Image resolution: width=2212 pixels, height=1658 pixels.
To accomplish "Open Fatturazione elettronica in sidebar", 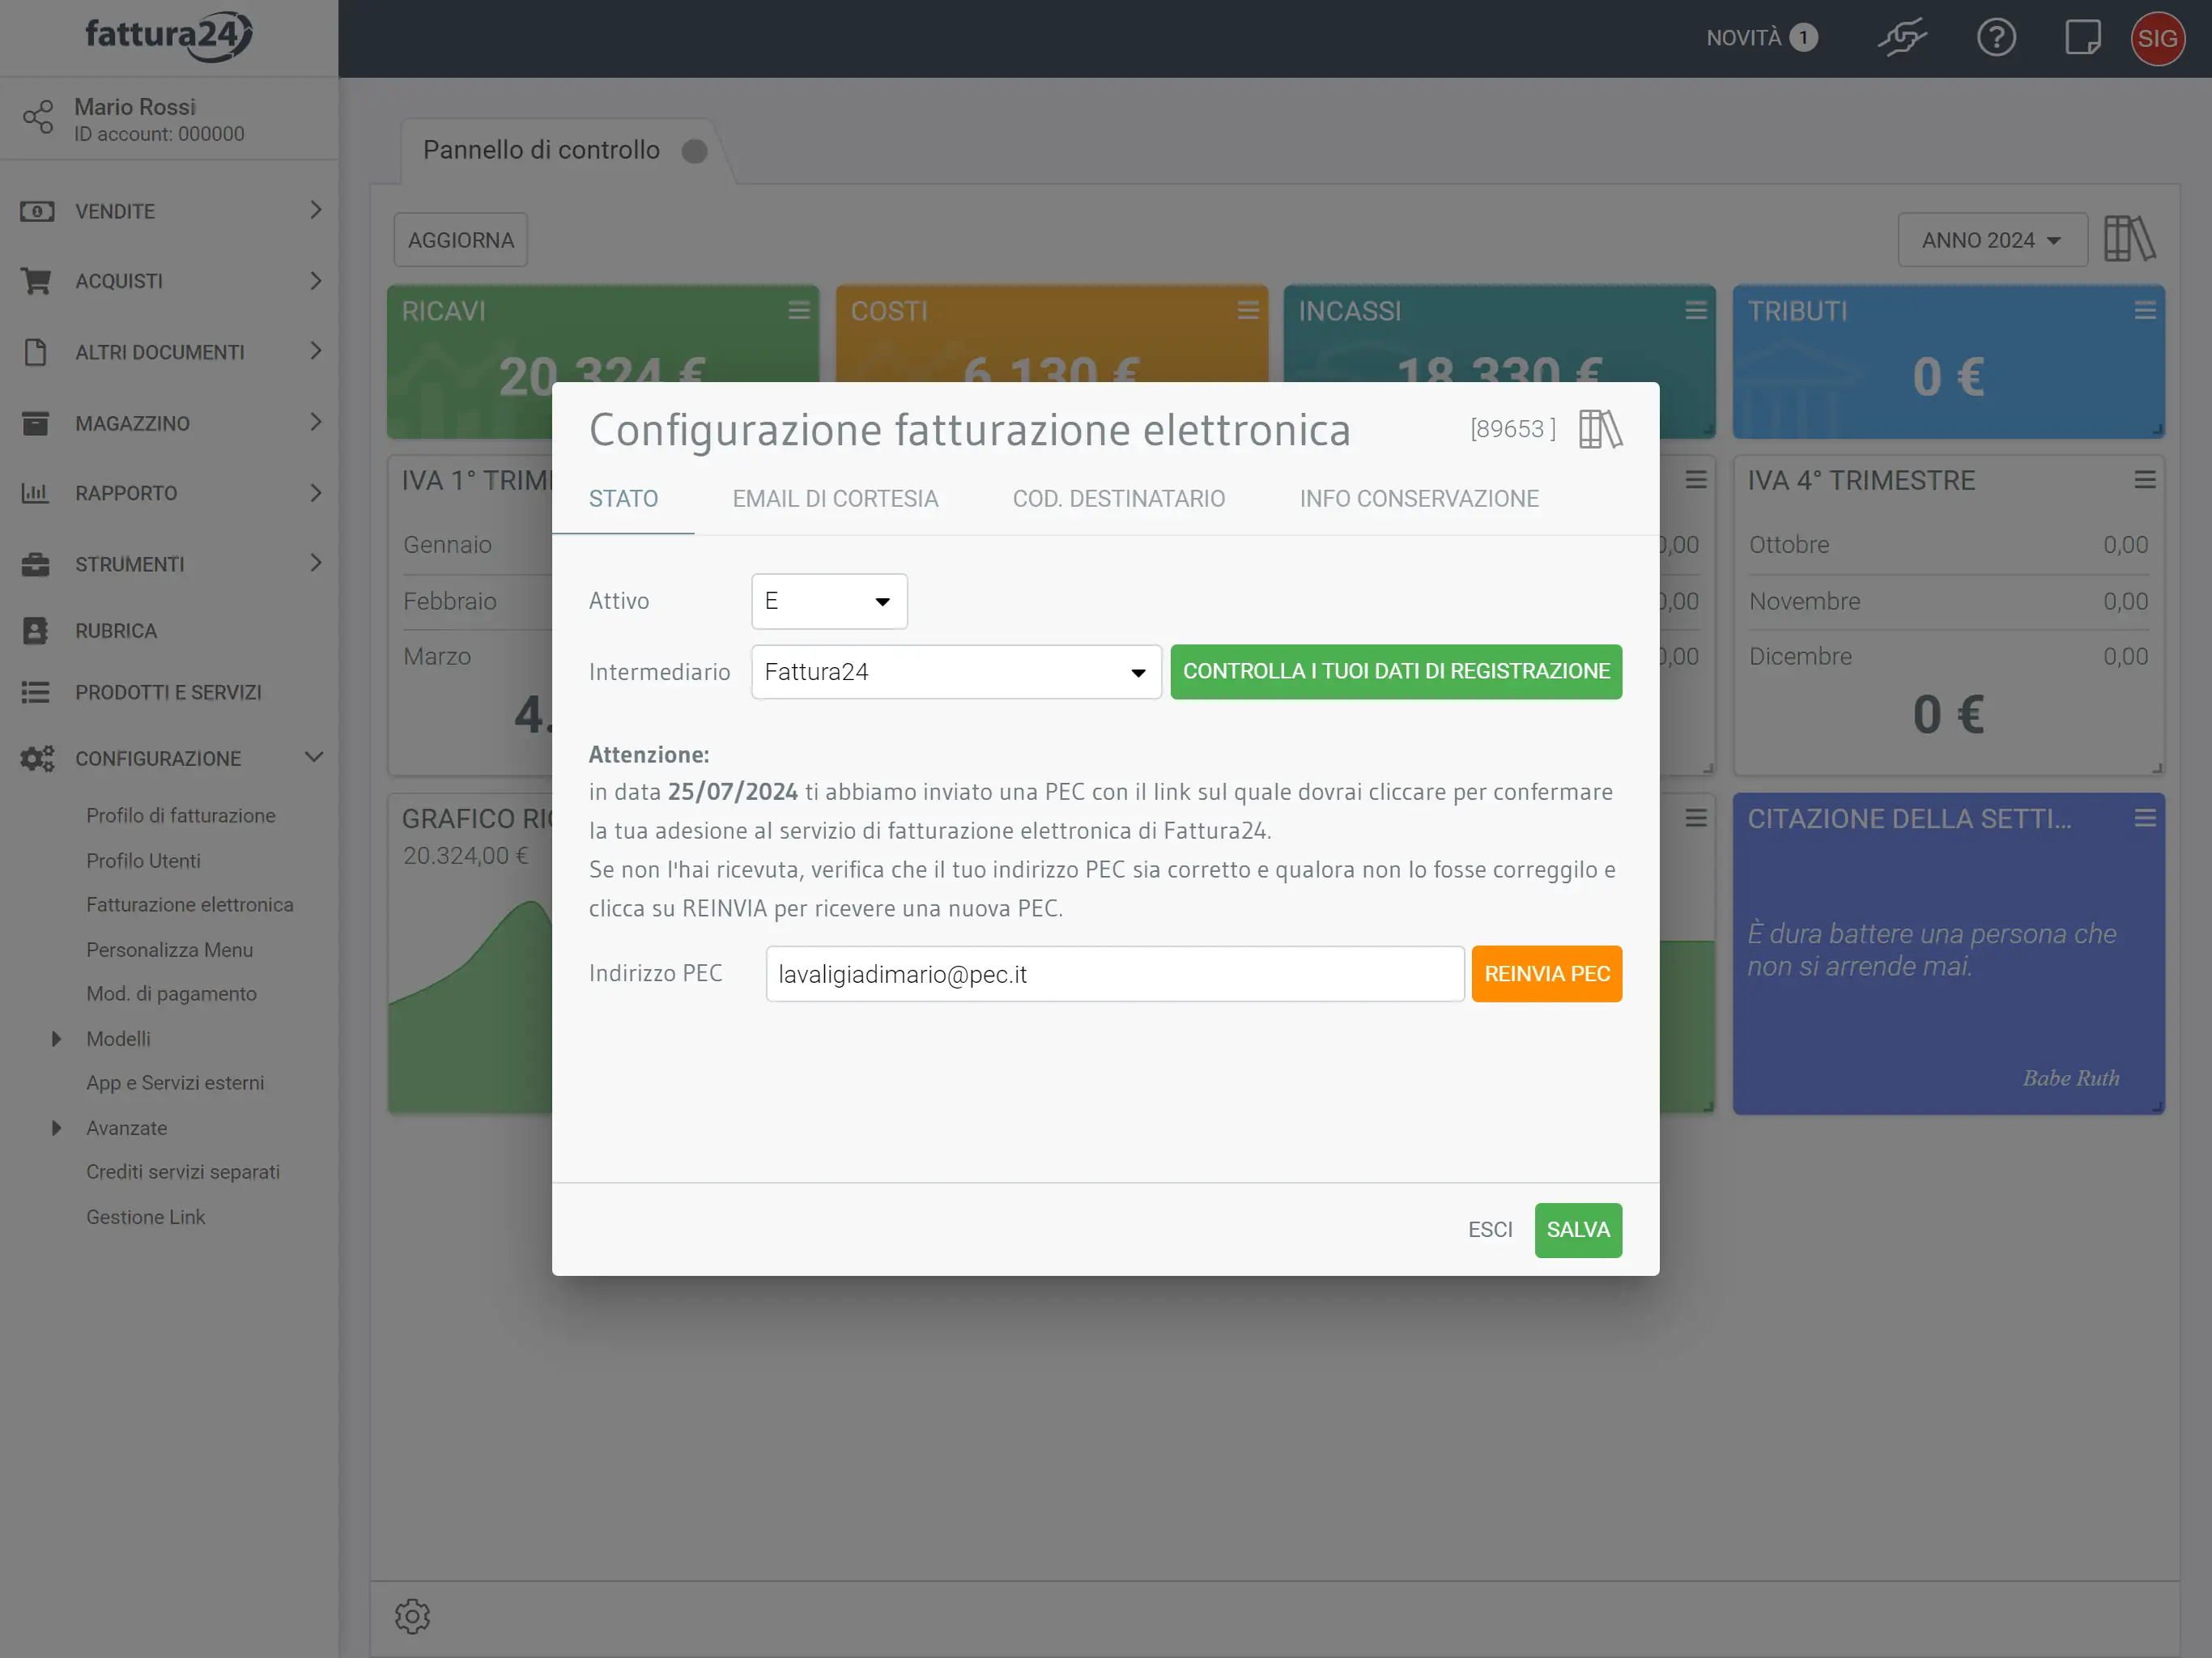I will click(x=189, y=904).
